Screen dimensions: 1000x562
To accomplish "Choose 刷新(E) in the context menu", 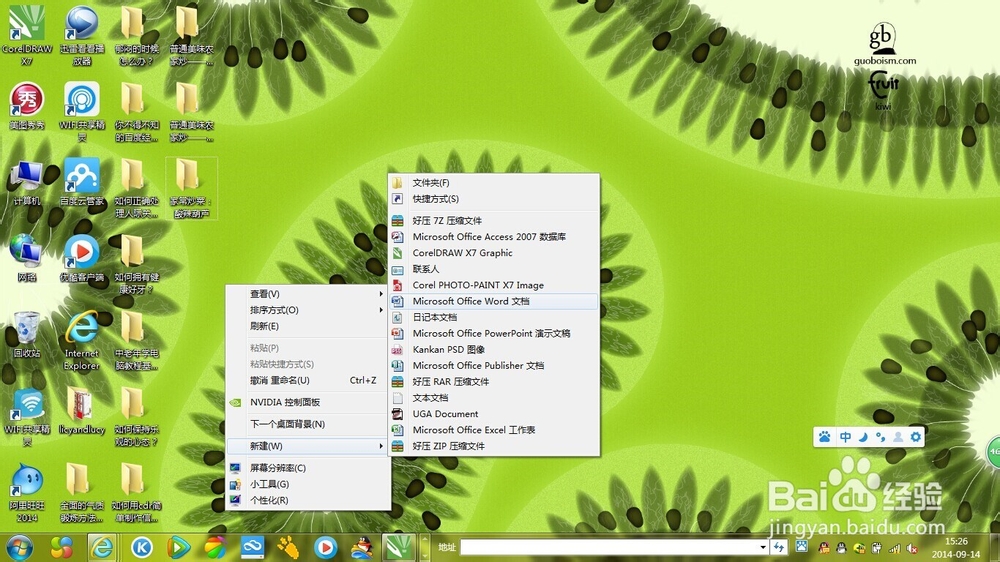I will (x=308, y=326).
